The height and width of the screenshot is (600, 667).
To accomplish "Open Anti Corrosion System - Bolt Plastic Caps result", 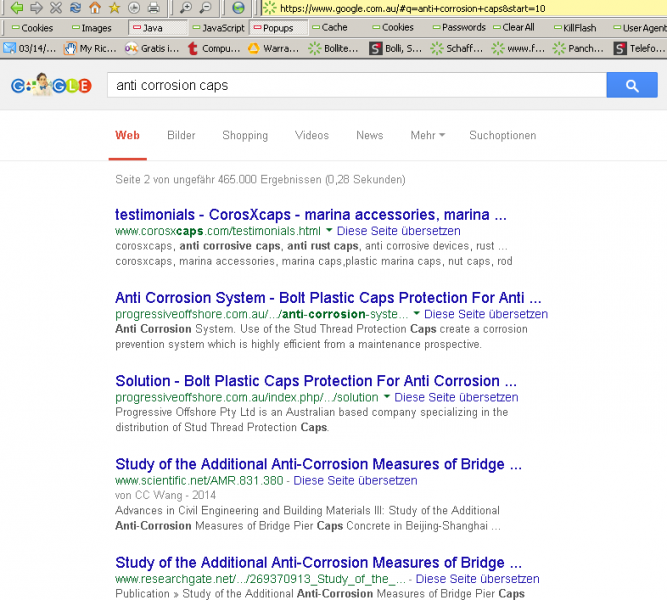I will (328, 297).
